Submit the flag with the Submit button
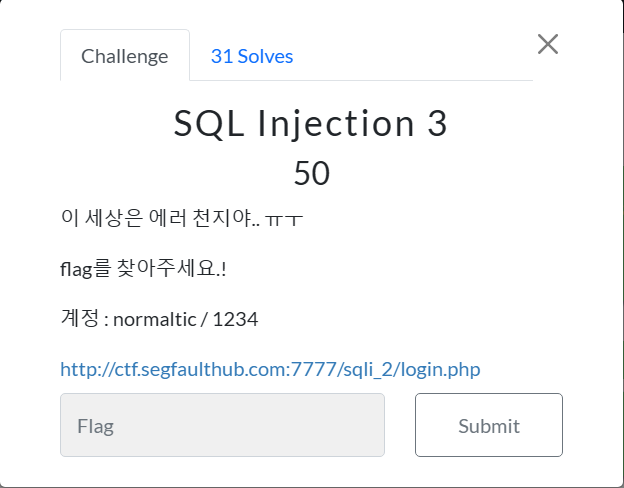 coord(489,425)
